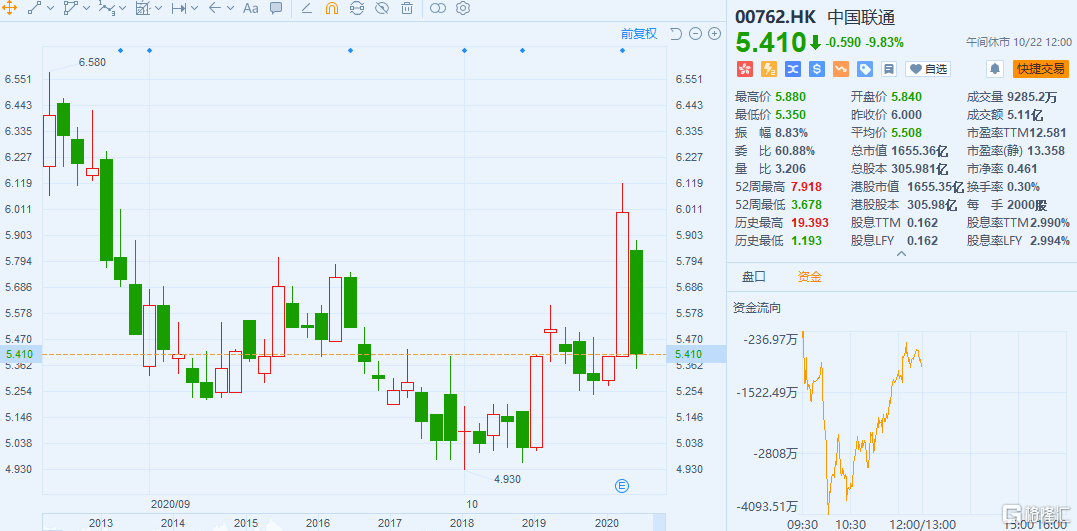Toggle hide drawings eye icon
The image size is (1077, 531).
point(382,8)
